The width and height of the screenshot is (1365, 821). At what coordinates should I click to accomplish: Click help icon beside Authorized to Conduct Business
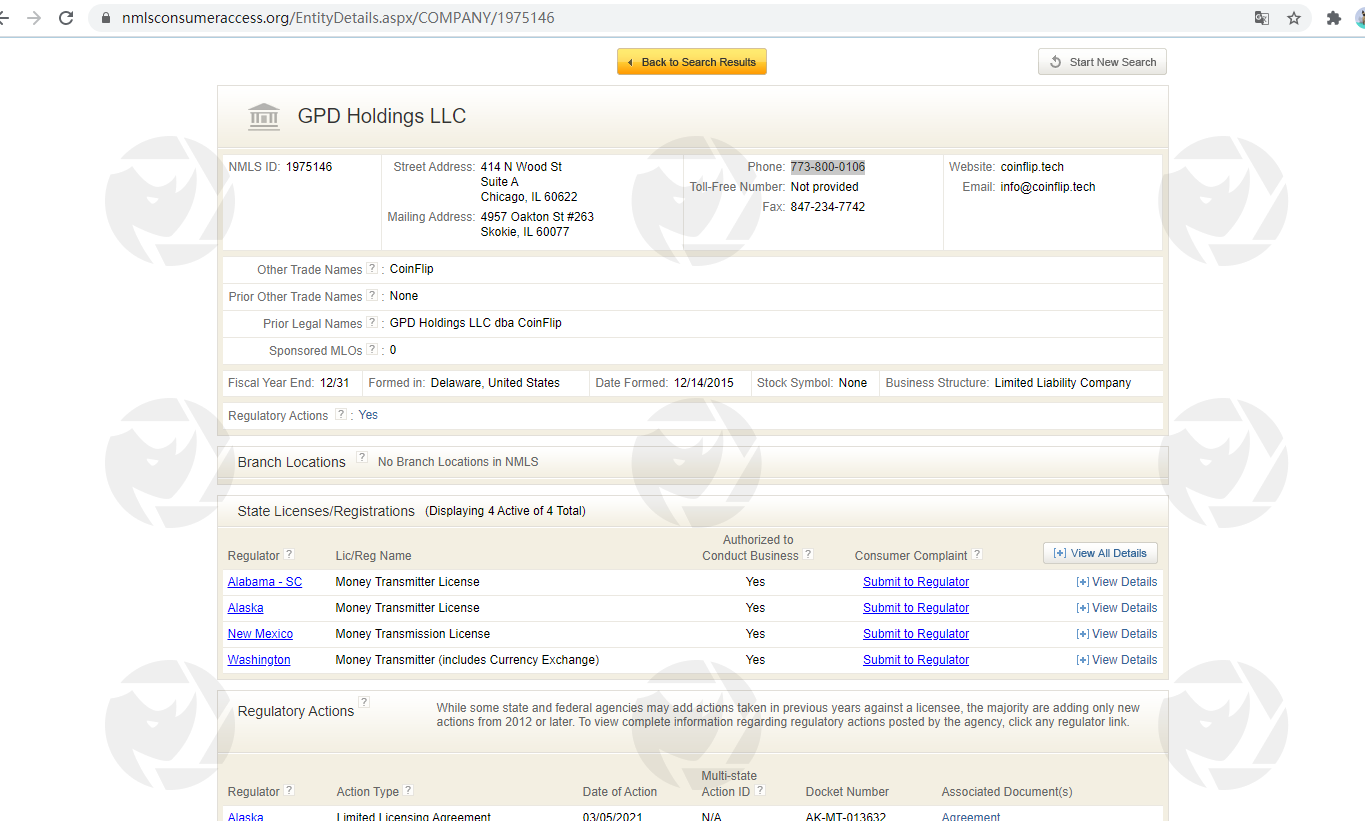click(x=808, y=555)
